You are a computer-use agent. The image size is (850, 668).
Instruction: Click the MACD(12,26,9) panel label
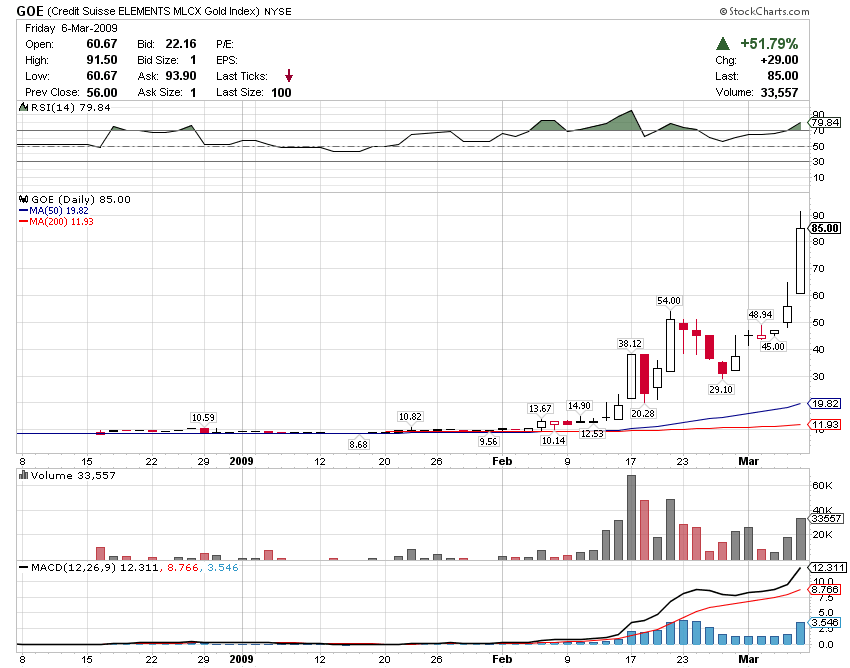pos(74,568)
